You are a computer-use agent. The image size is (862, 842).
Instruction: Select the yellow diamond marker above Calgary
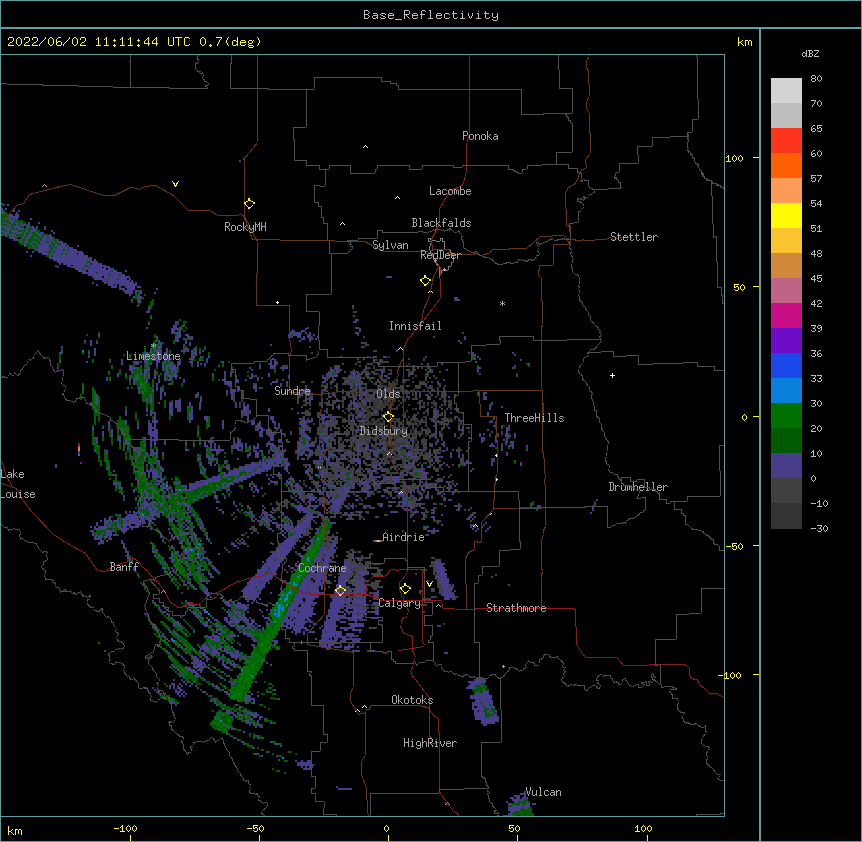click(x=405, y=589)
